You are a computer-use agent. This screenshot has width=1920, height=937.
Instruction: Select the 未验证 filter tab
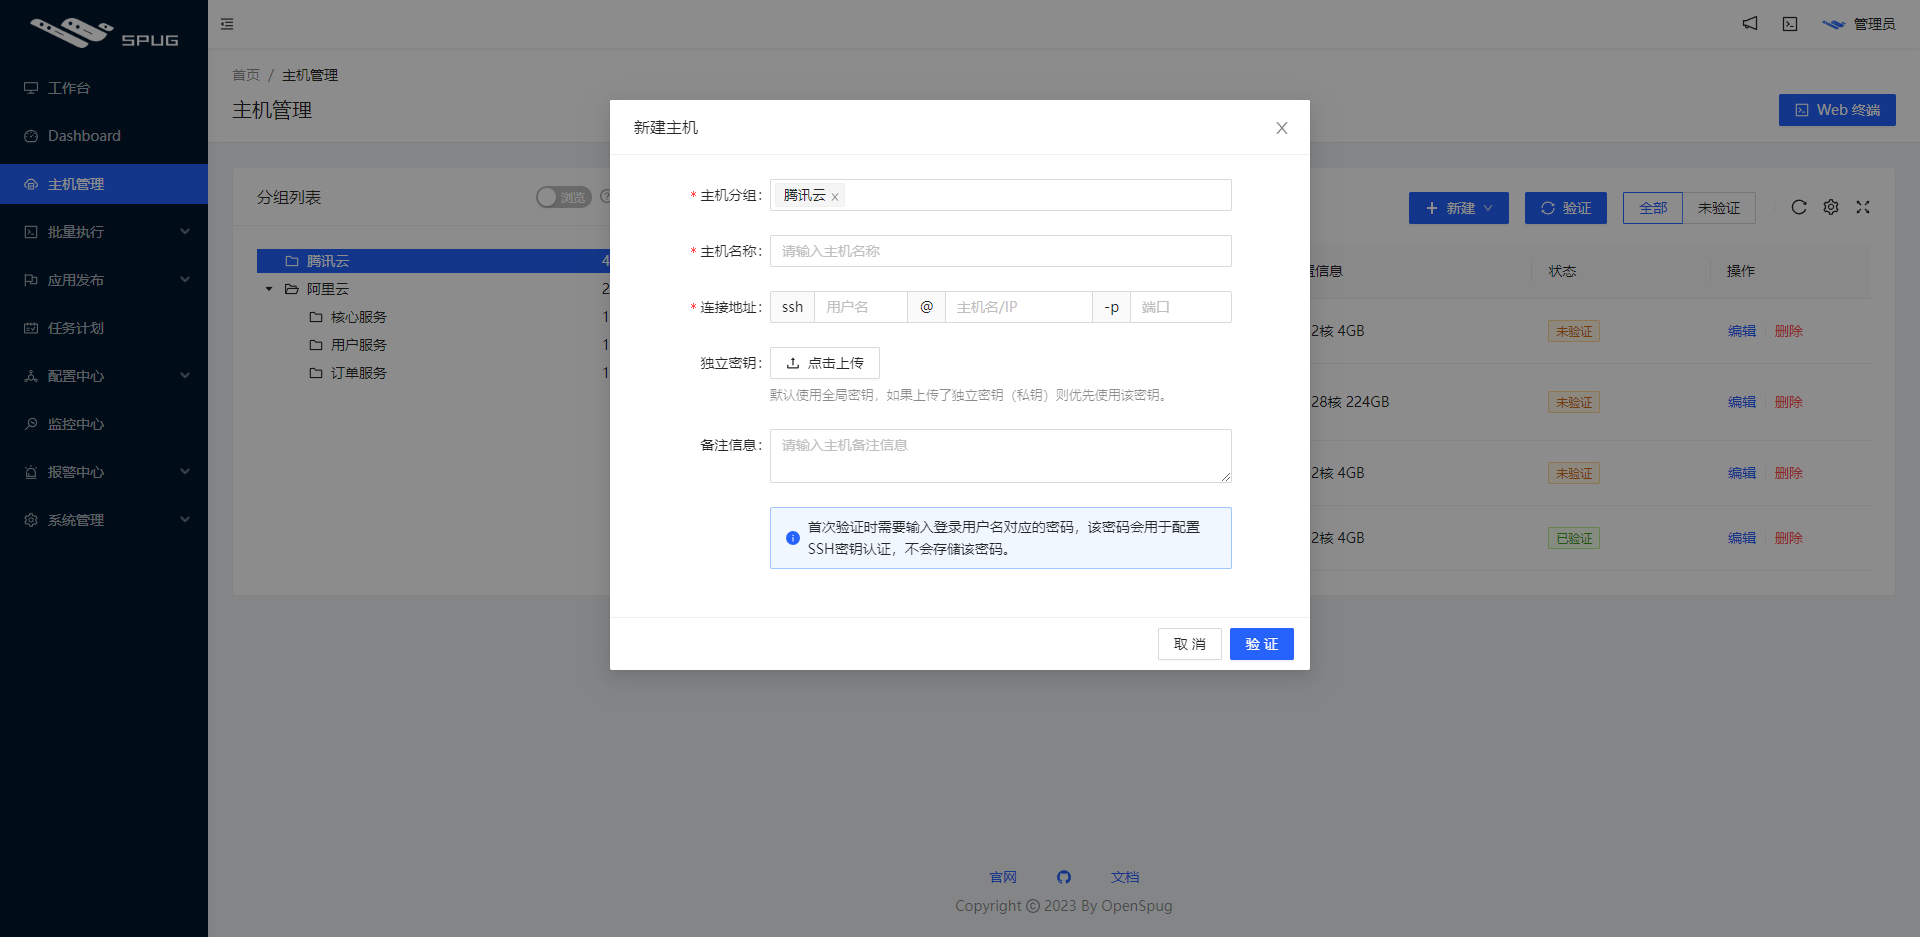click(1719, 208)
